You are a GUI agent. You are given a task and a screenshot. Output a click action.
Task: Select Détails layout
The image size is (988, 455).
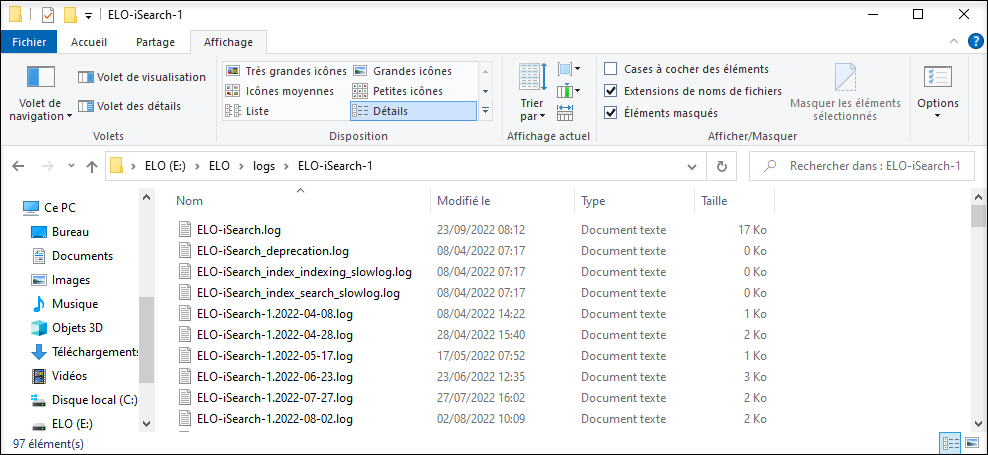coord(413,111)
